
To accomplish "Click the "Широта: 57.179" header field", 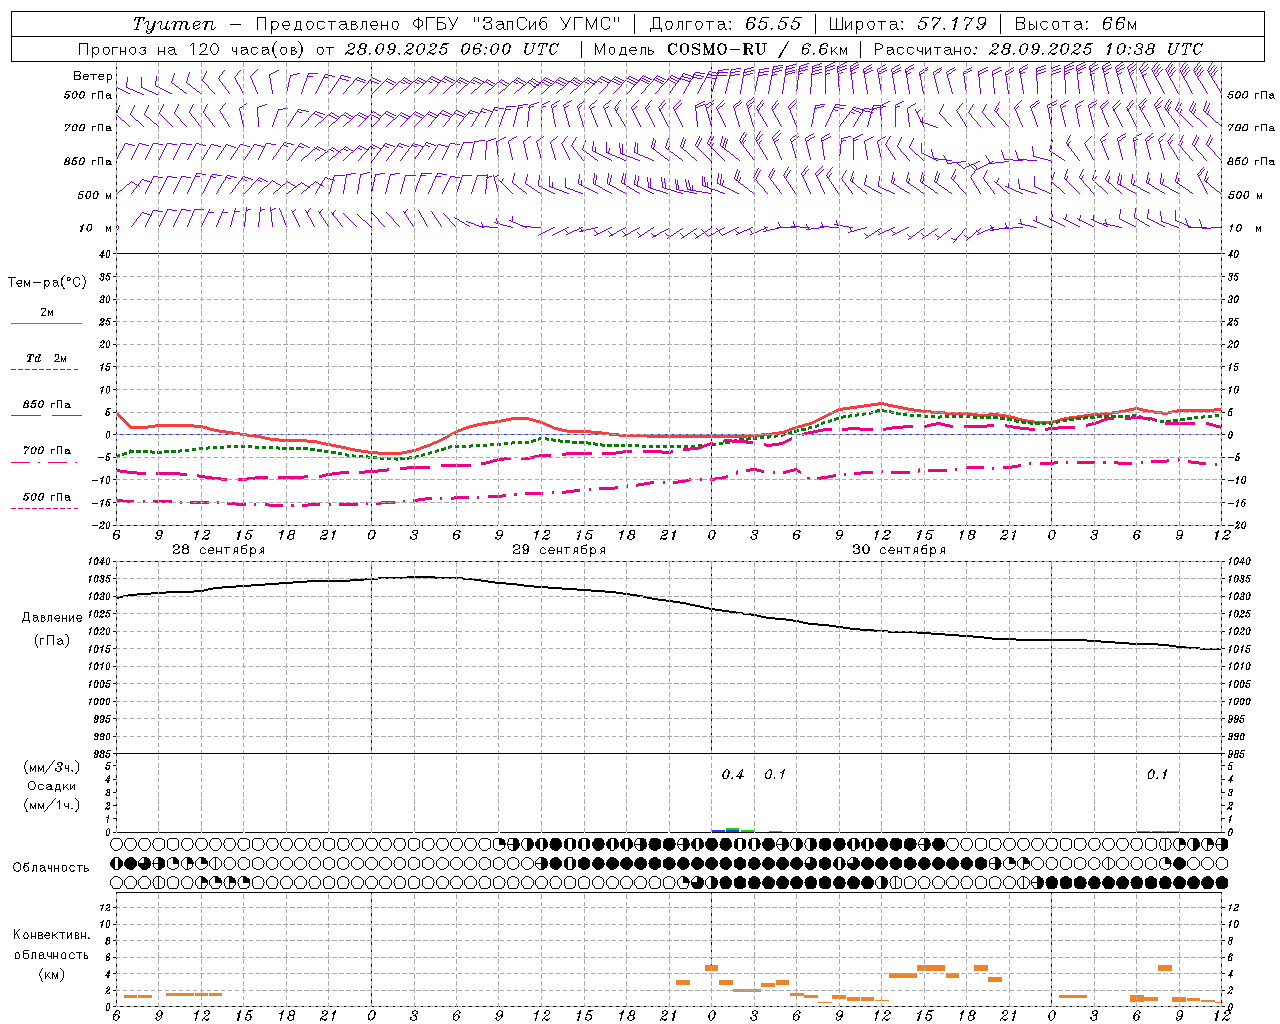I will coord(907,24).
